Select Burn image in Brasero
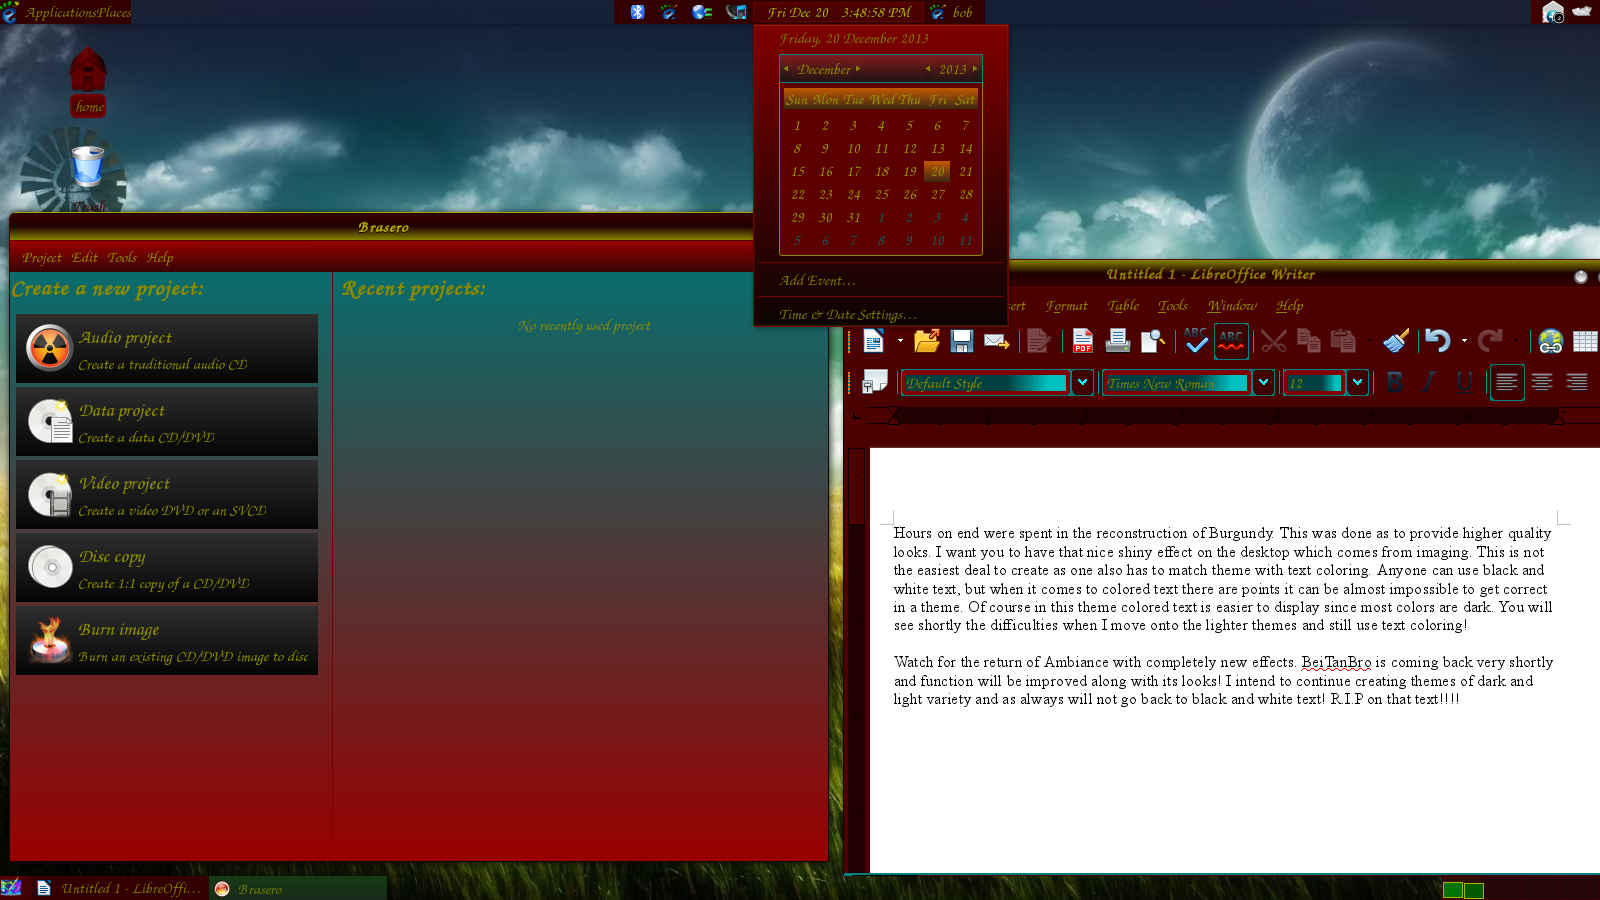The image size is (1600, 900). coord(167,641)
